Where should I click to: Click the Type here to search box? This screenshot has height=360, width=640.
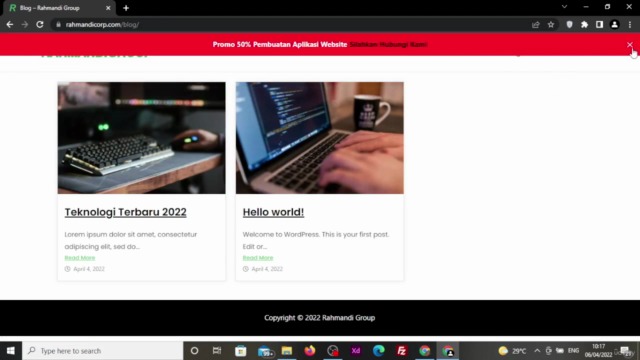[103, 351]
